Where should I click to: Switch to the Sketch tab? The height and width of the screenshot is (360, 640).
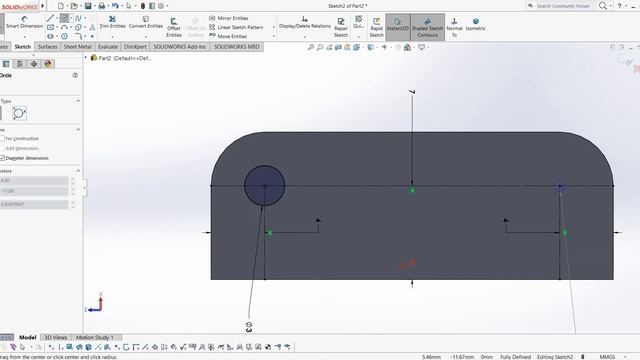pos(22,47)
